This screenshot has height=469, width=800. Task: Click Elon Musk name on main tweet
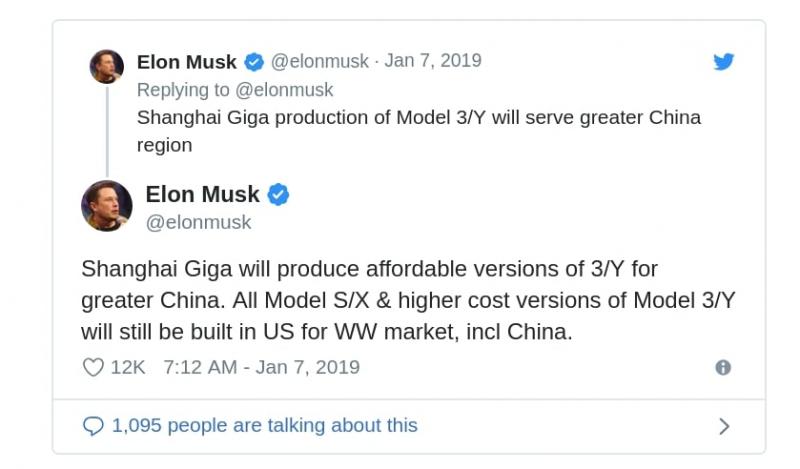(203, 194)
